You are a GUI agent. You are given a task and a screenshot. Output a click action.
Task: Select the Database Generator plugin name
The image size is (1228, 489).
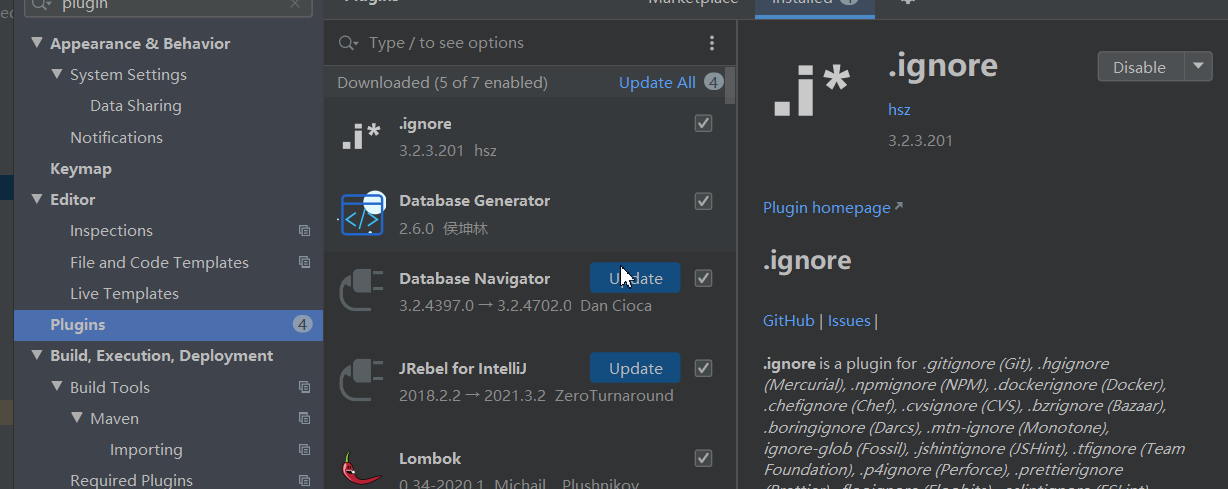[x=475, y=201]
